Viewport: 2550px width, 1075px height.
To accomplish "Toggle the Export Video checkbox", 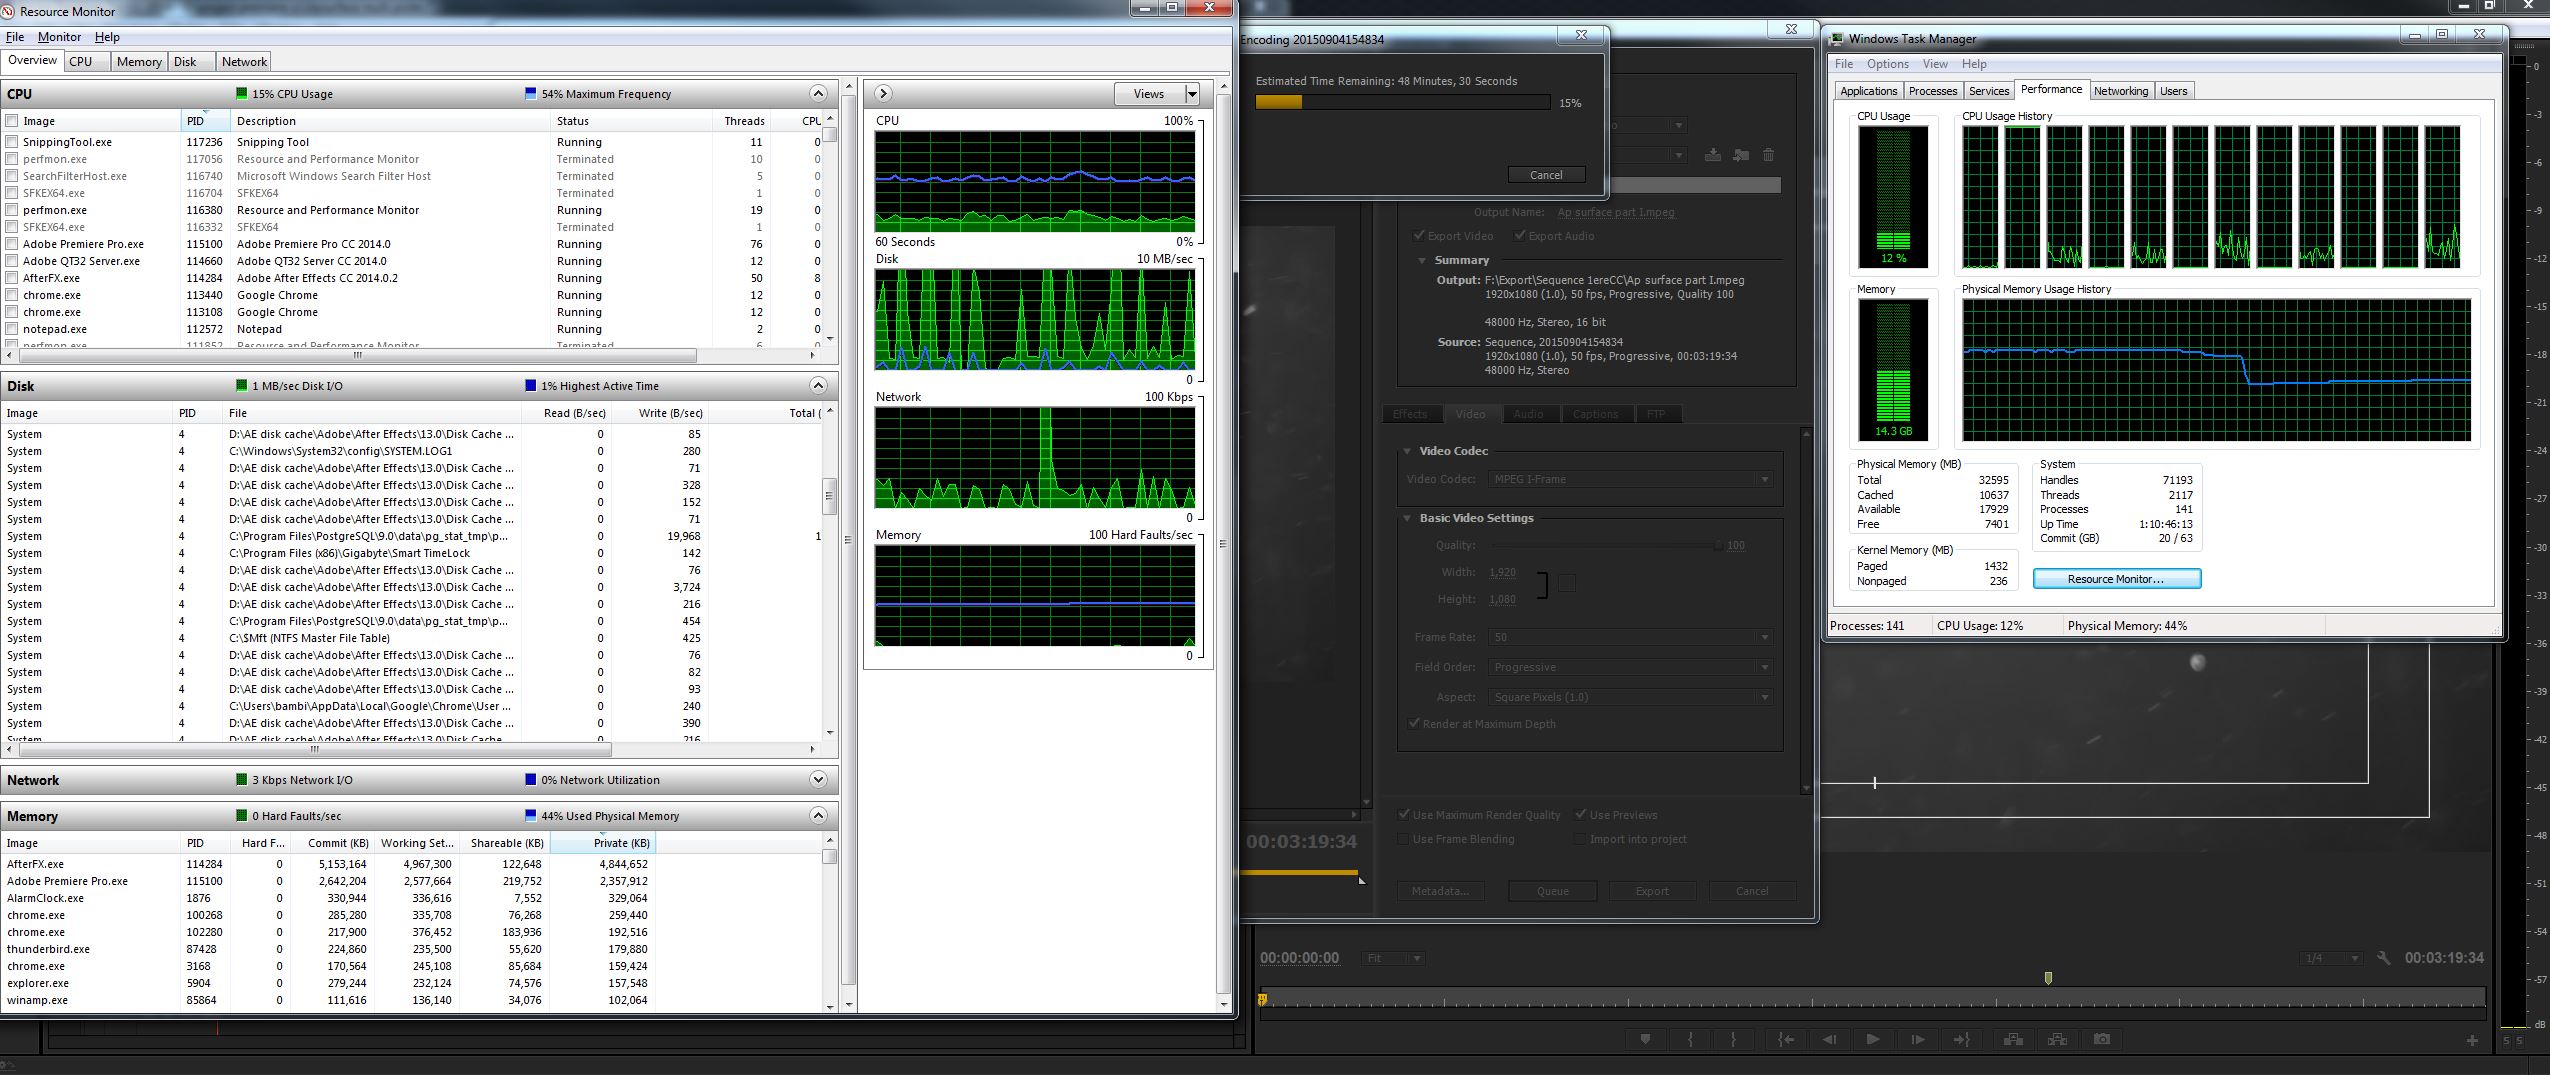I will click(x=1418, y=236).
